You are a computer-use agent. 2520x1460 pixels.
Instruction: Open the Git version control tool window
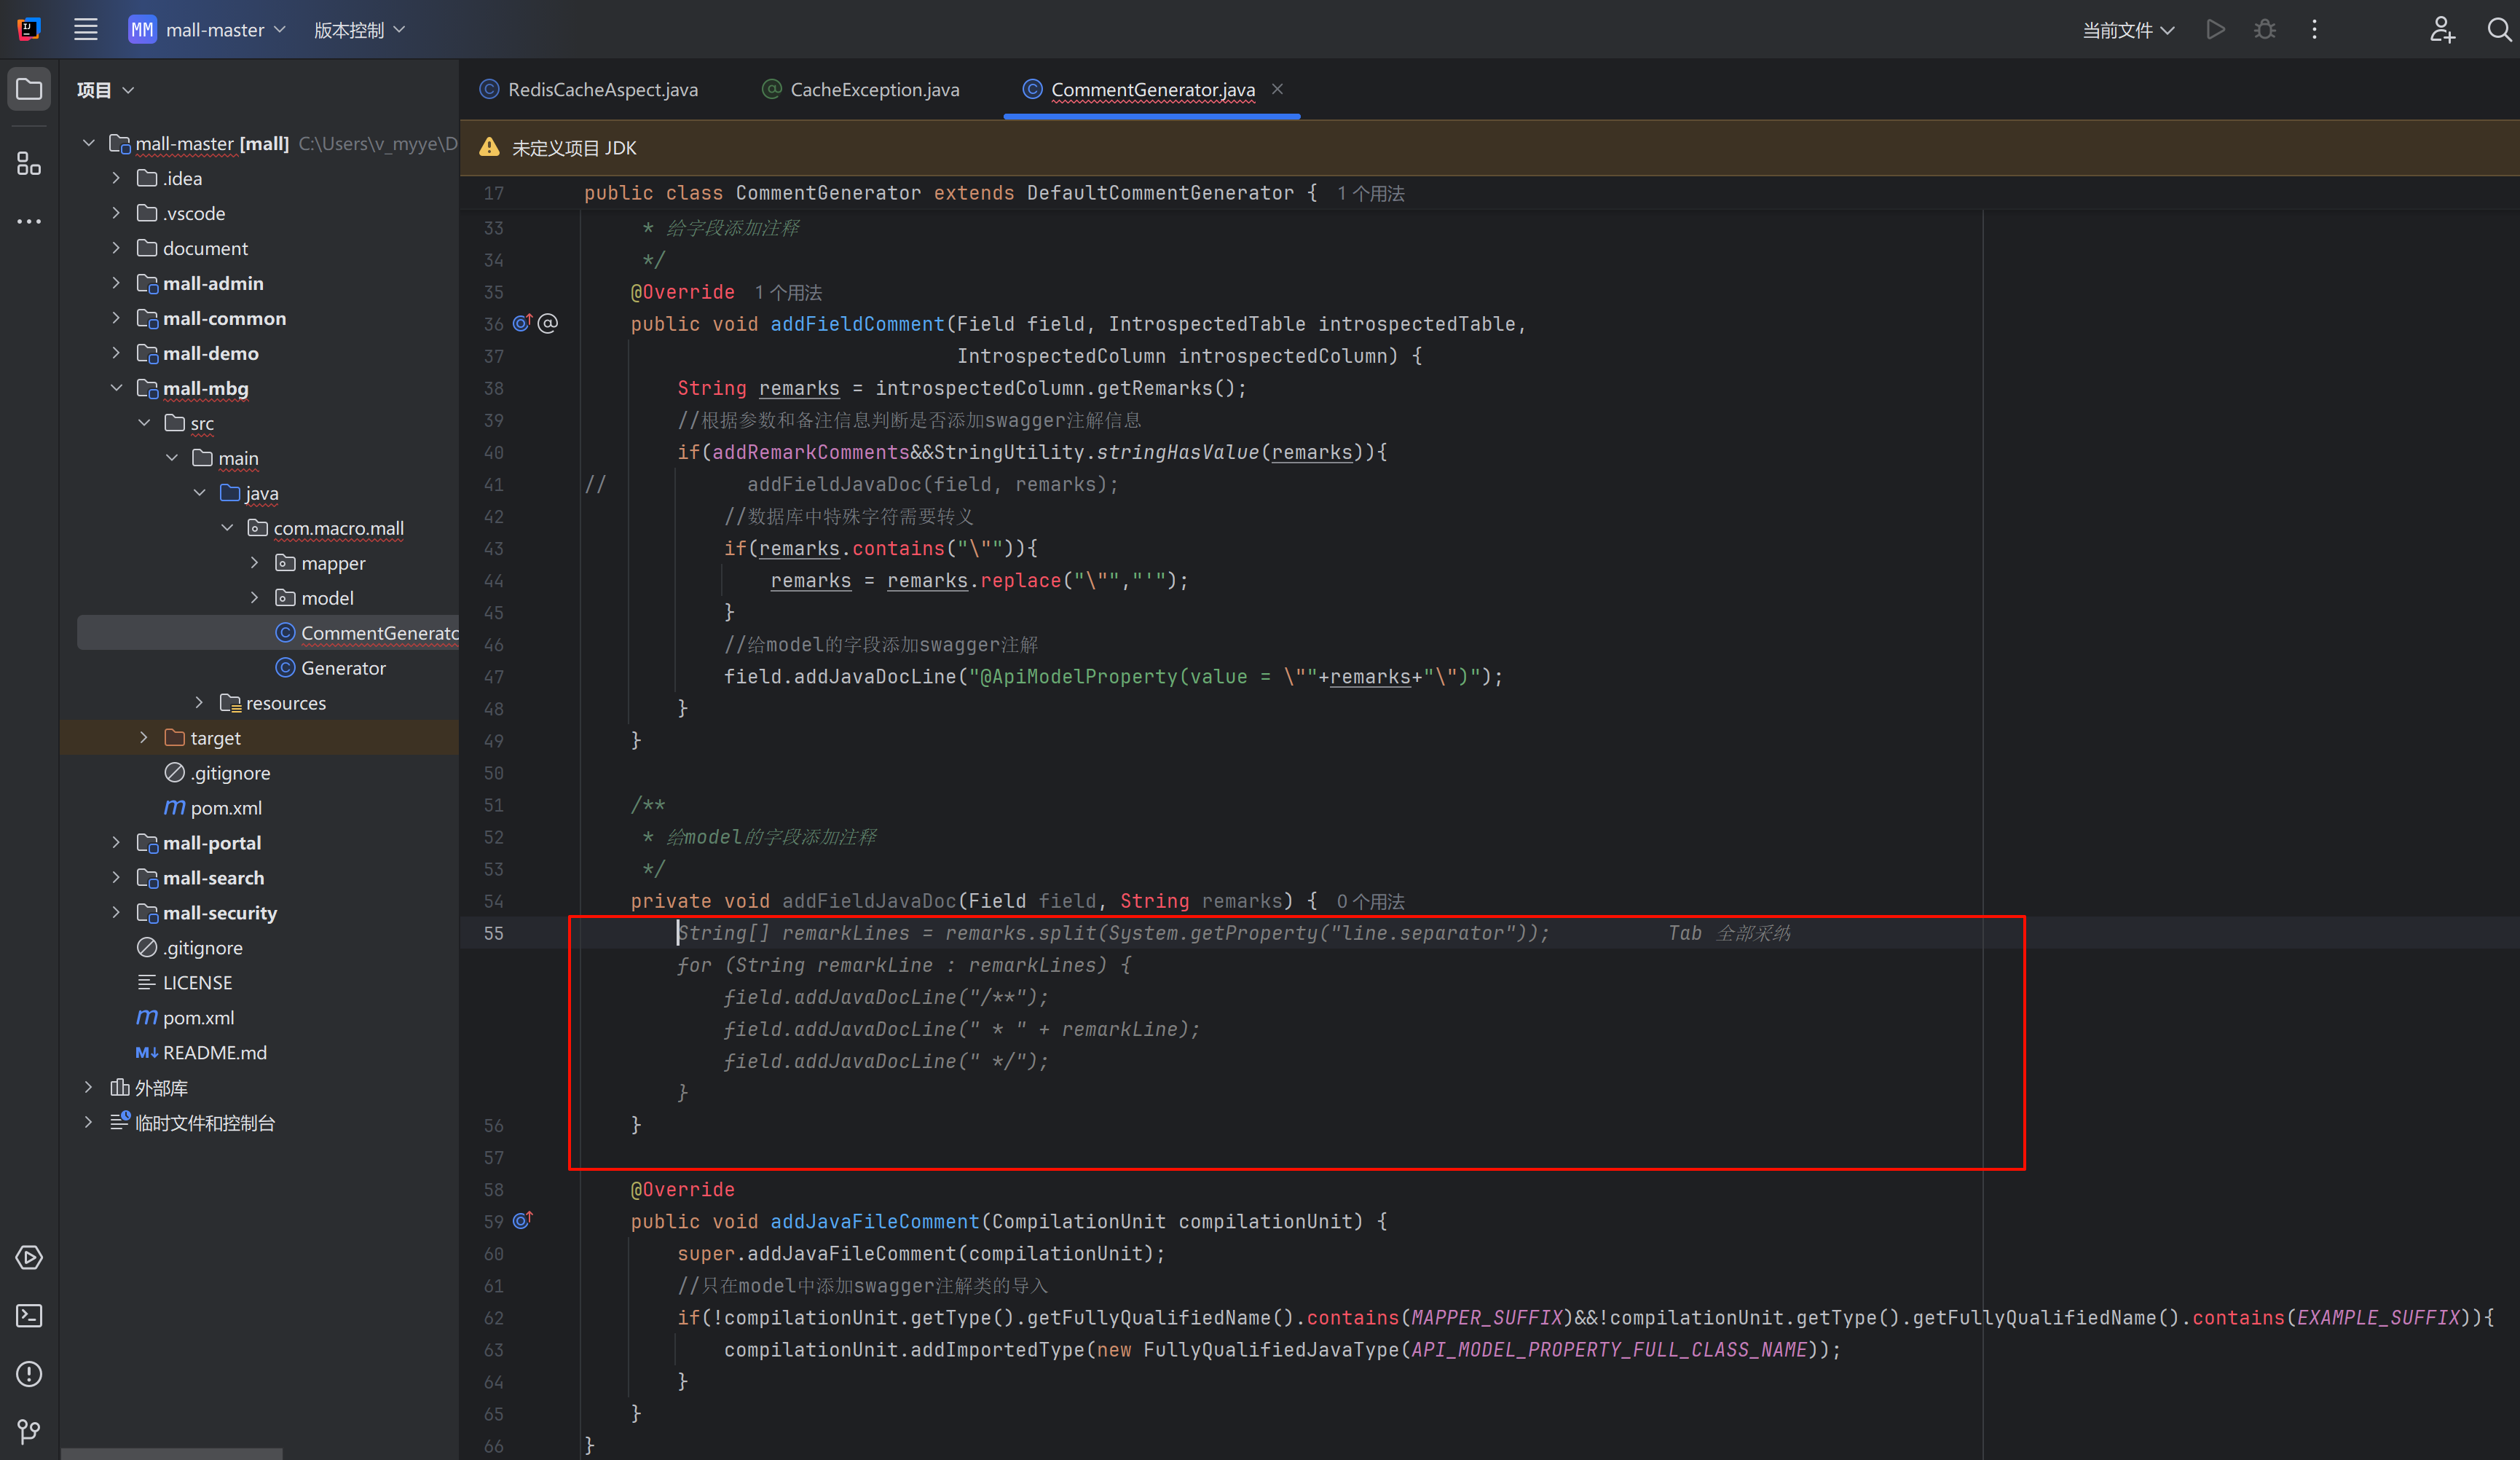tap(29, 1432)
